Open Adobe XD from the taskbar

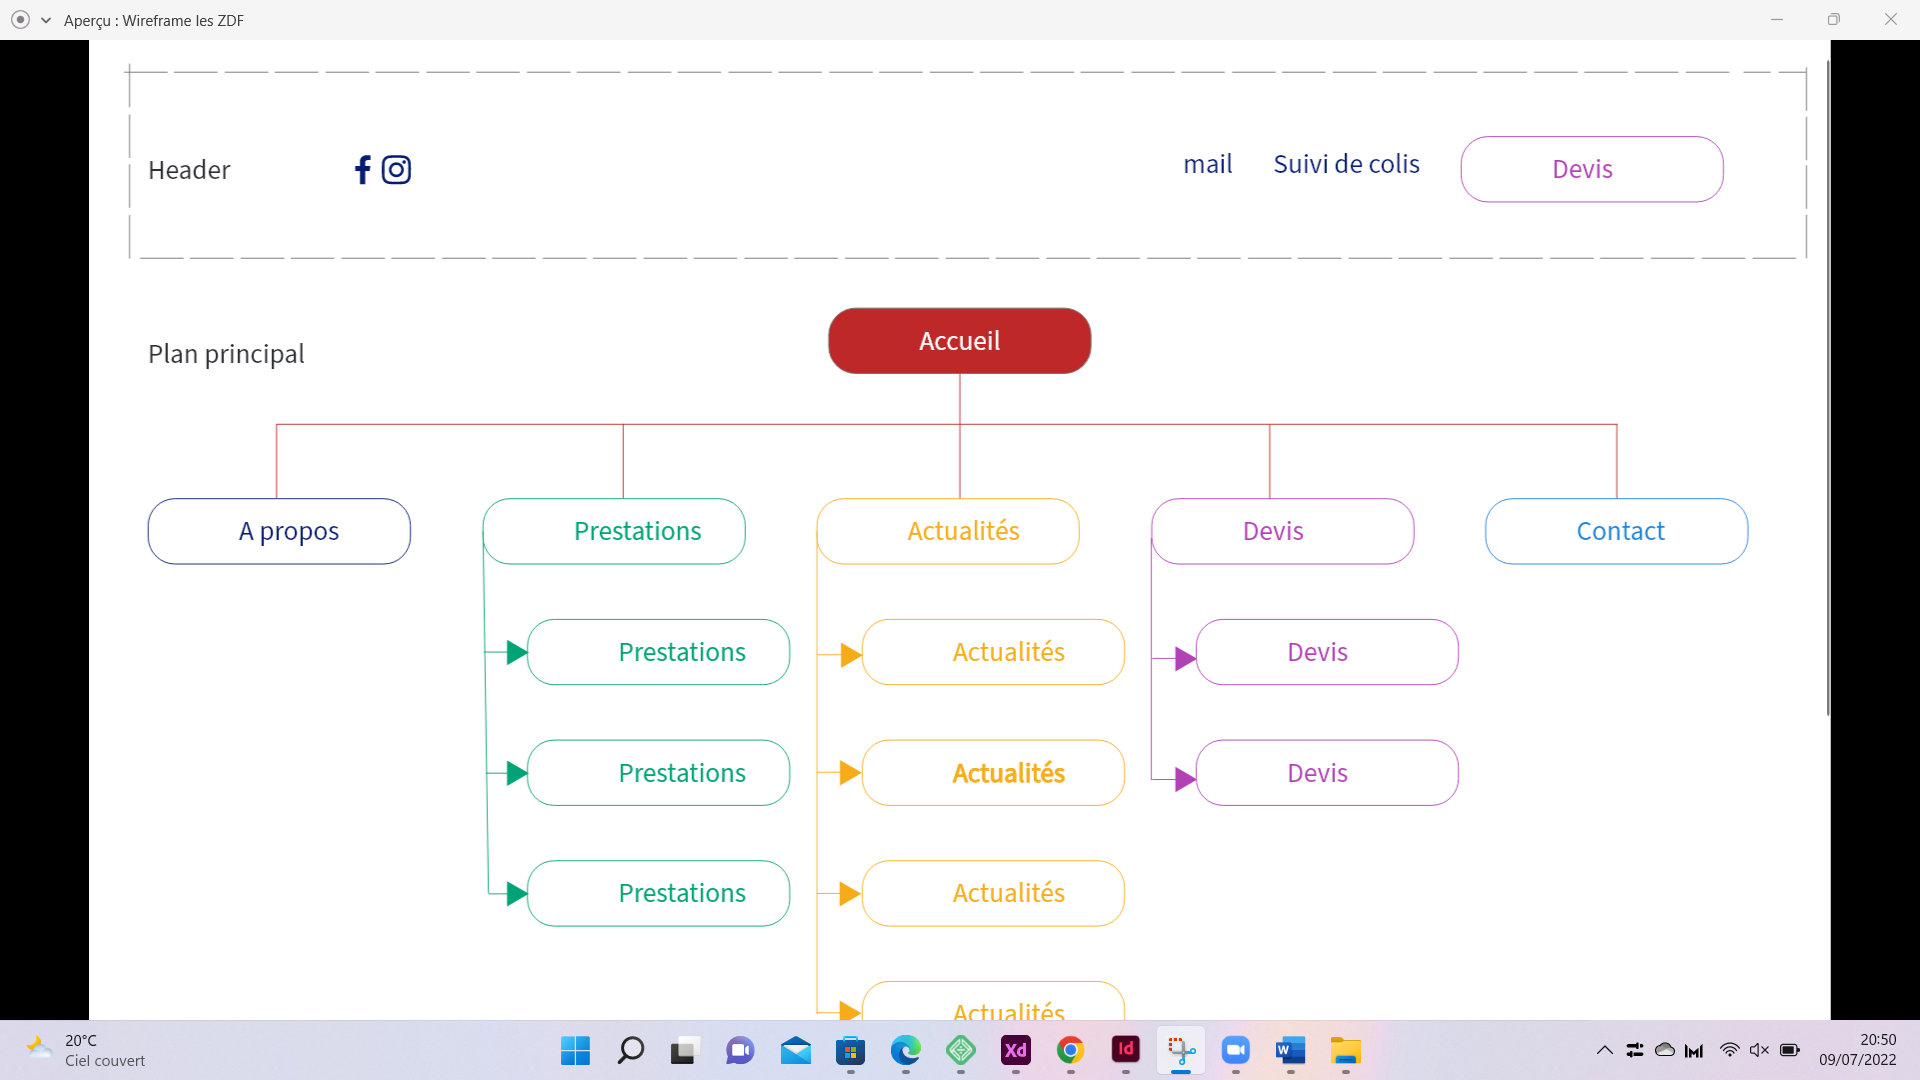[x=1015, y=1050]
